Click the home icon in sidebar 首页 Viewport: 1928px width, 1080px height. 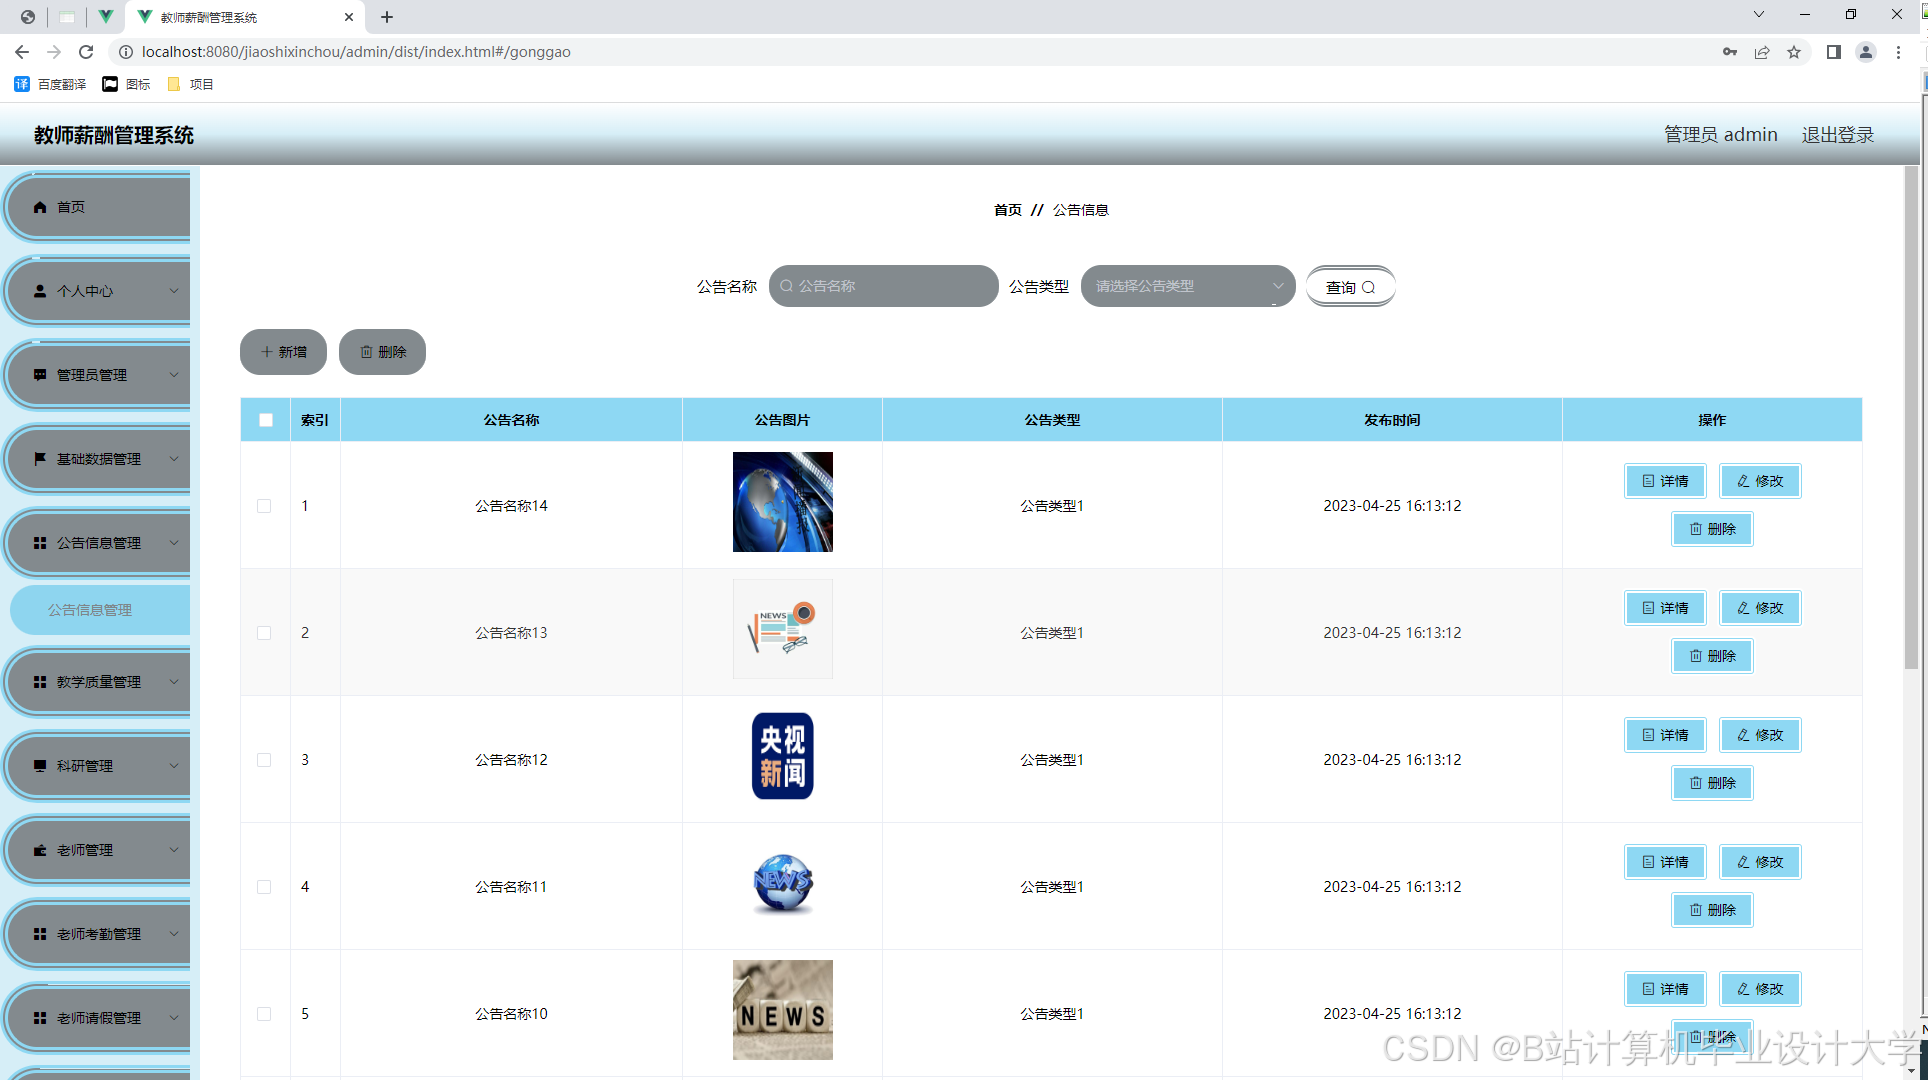[40, 207]
